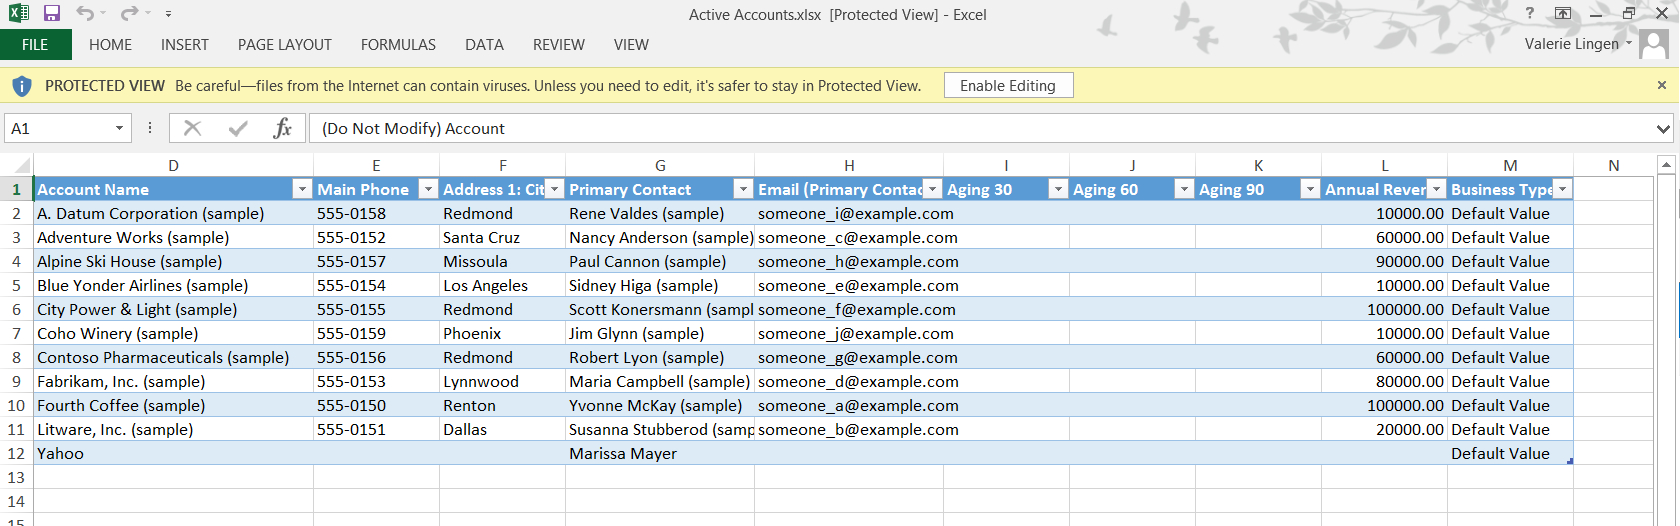The width and height of the screenshot is (1680, 526).
Task: Click the Cancel X icon in formula bar
Action: [193, 128]
